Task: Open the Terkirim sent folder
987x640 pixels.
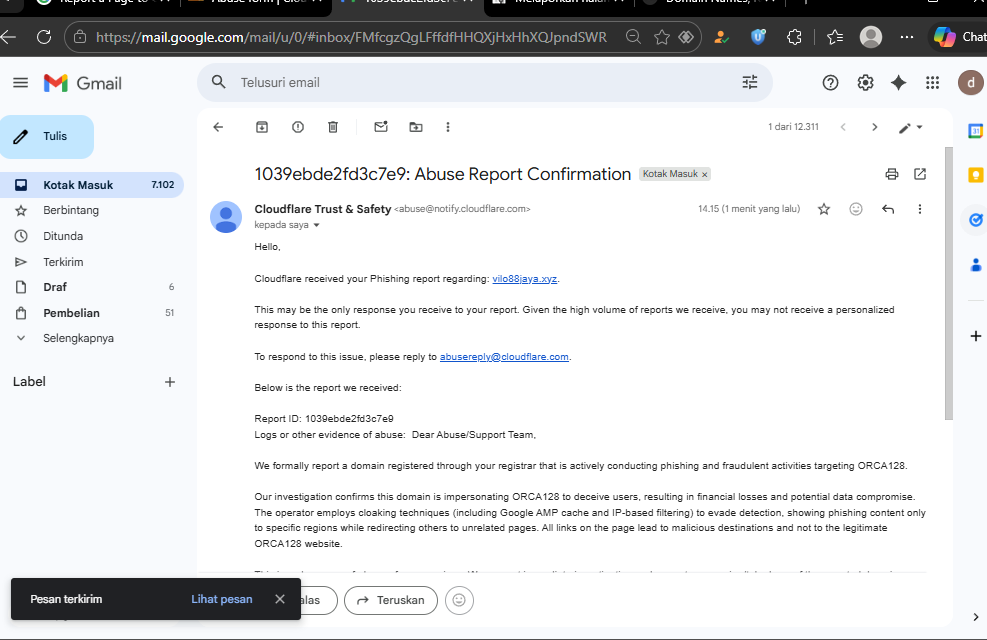Action: (x=63, y=262)
